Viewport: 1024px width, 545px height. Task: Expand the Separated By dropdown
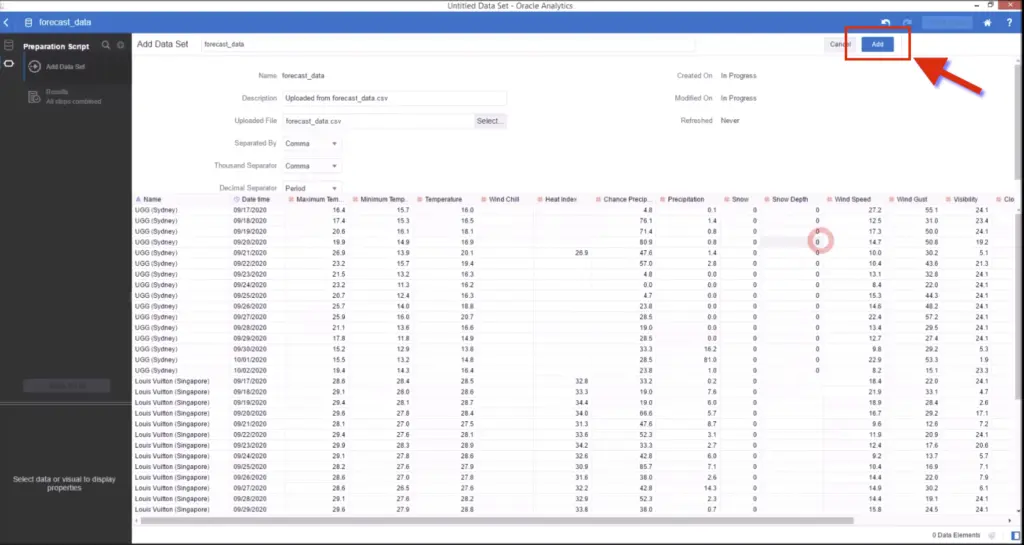313,143
